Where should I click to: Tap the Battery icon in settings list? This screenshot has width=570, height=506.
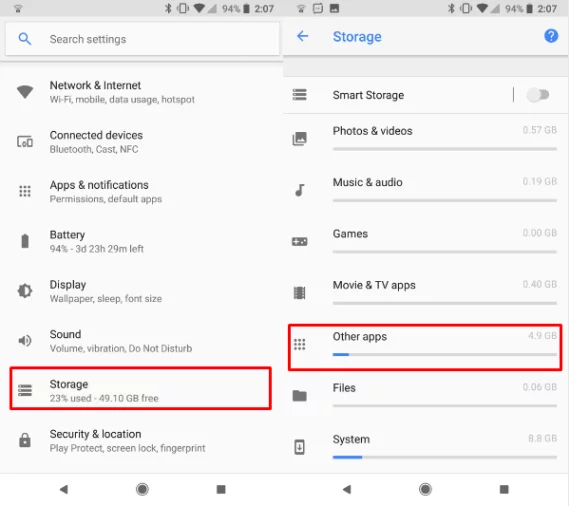25,241
